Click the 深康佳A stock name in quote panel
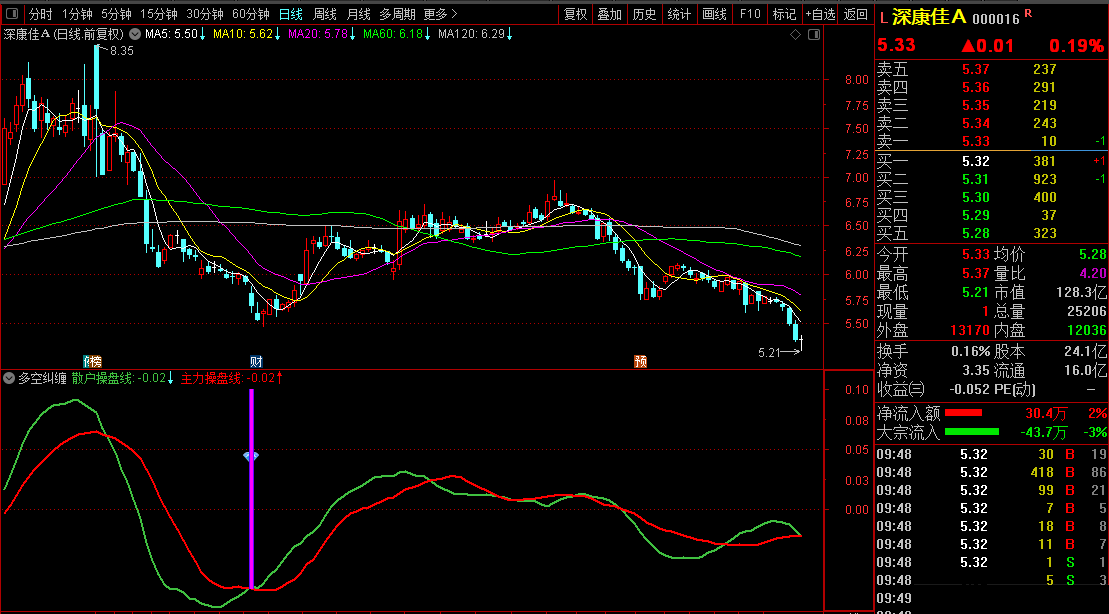Viewport: 1109px width, 614px height. [929, 17]
